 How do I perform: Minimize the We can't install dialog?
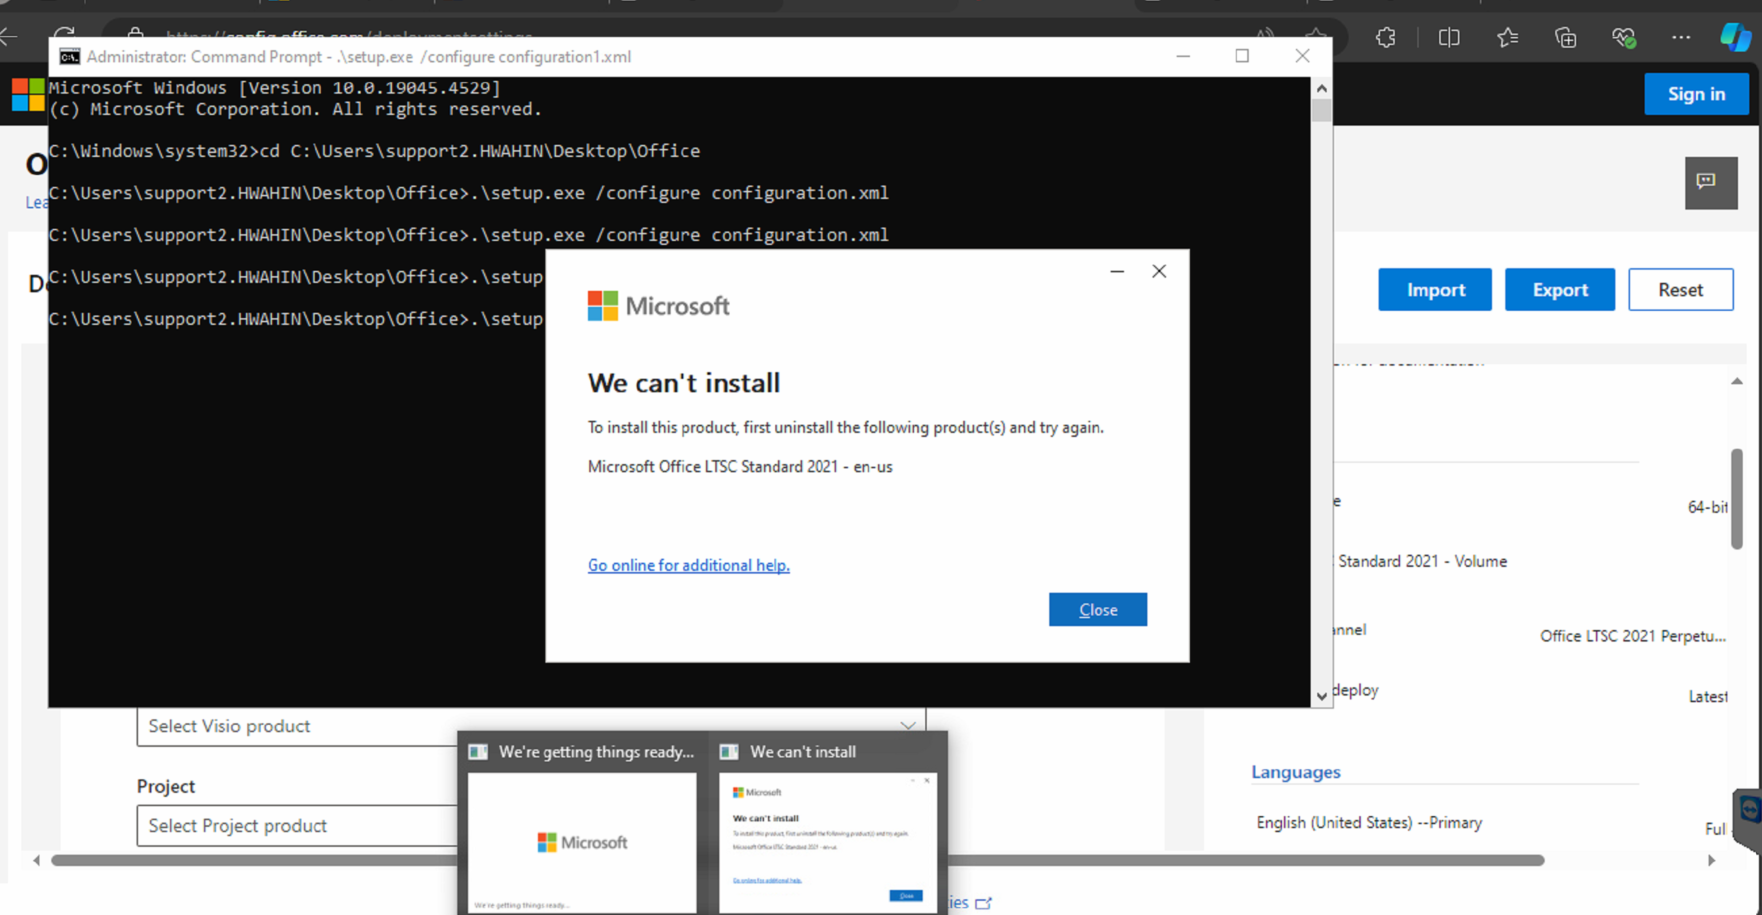(x=1117, y=271)
